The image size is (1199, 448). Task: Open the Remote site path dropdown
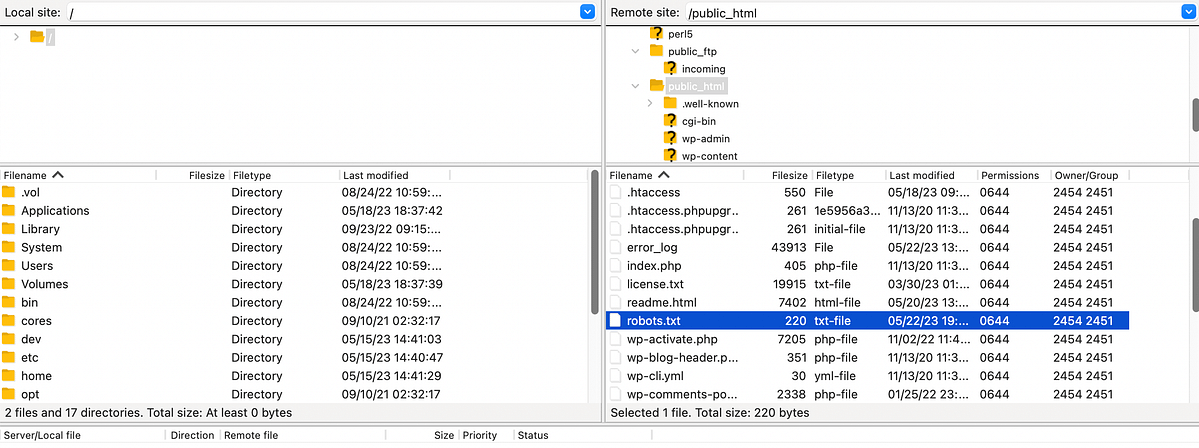1189,12
